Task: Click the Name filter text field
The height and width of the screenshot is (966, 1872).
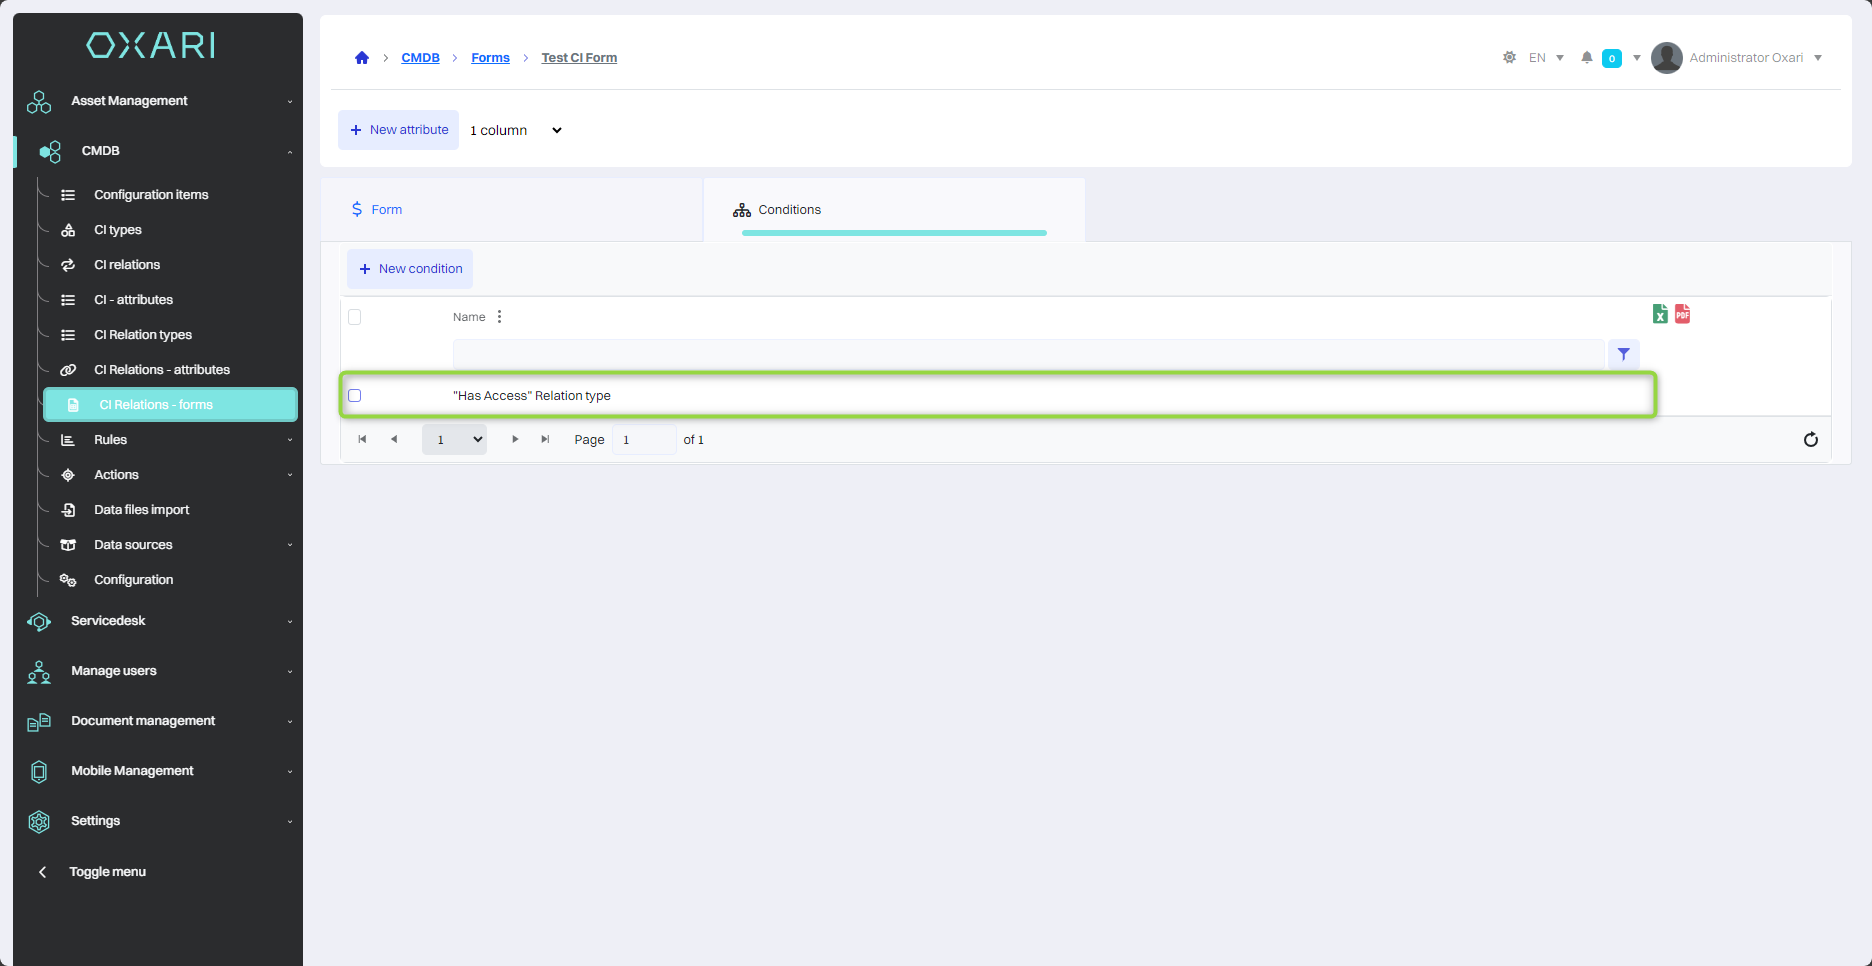Action: point(1028,354)
